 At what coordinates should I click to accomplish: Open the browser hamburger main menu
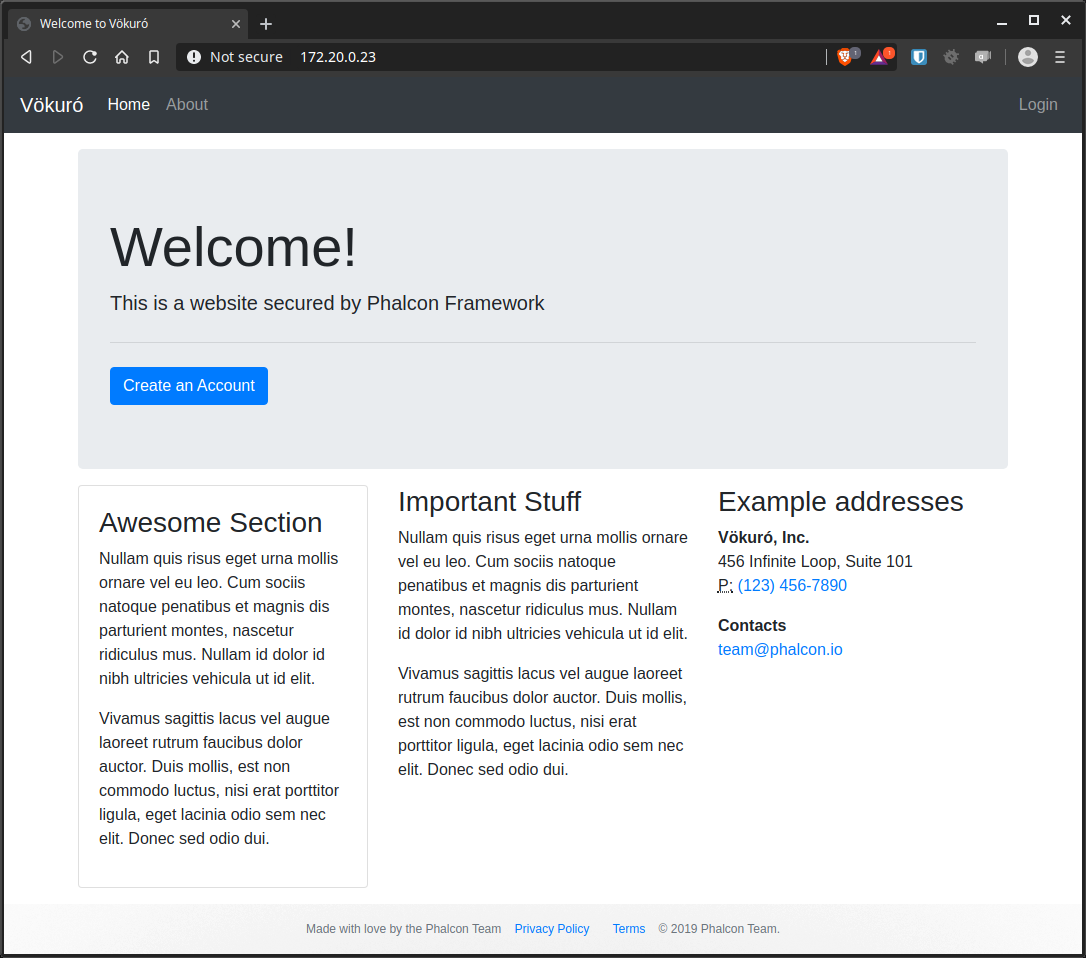point(1060,57)
